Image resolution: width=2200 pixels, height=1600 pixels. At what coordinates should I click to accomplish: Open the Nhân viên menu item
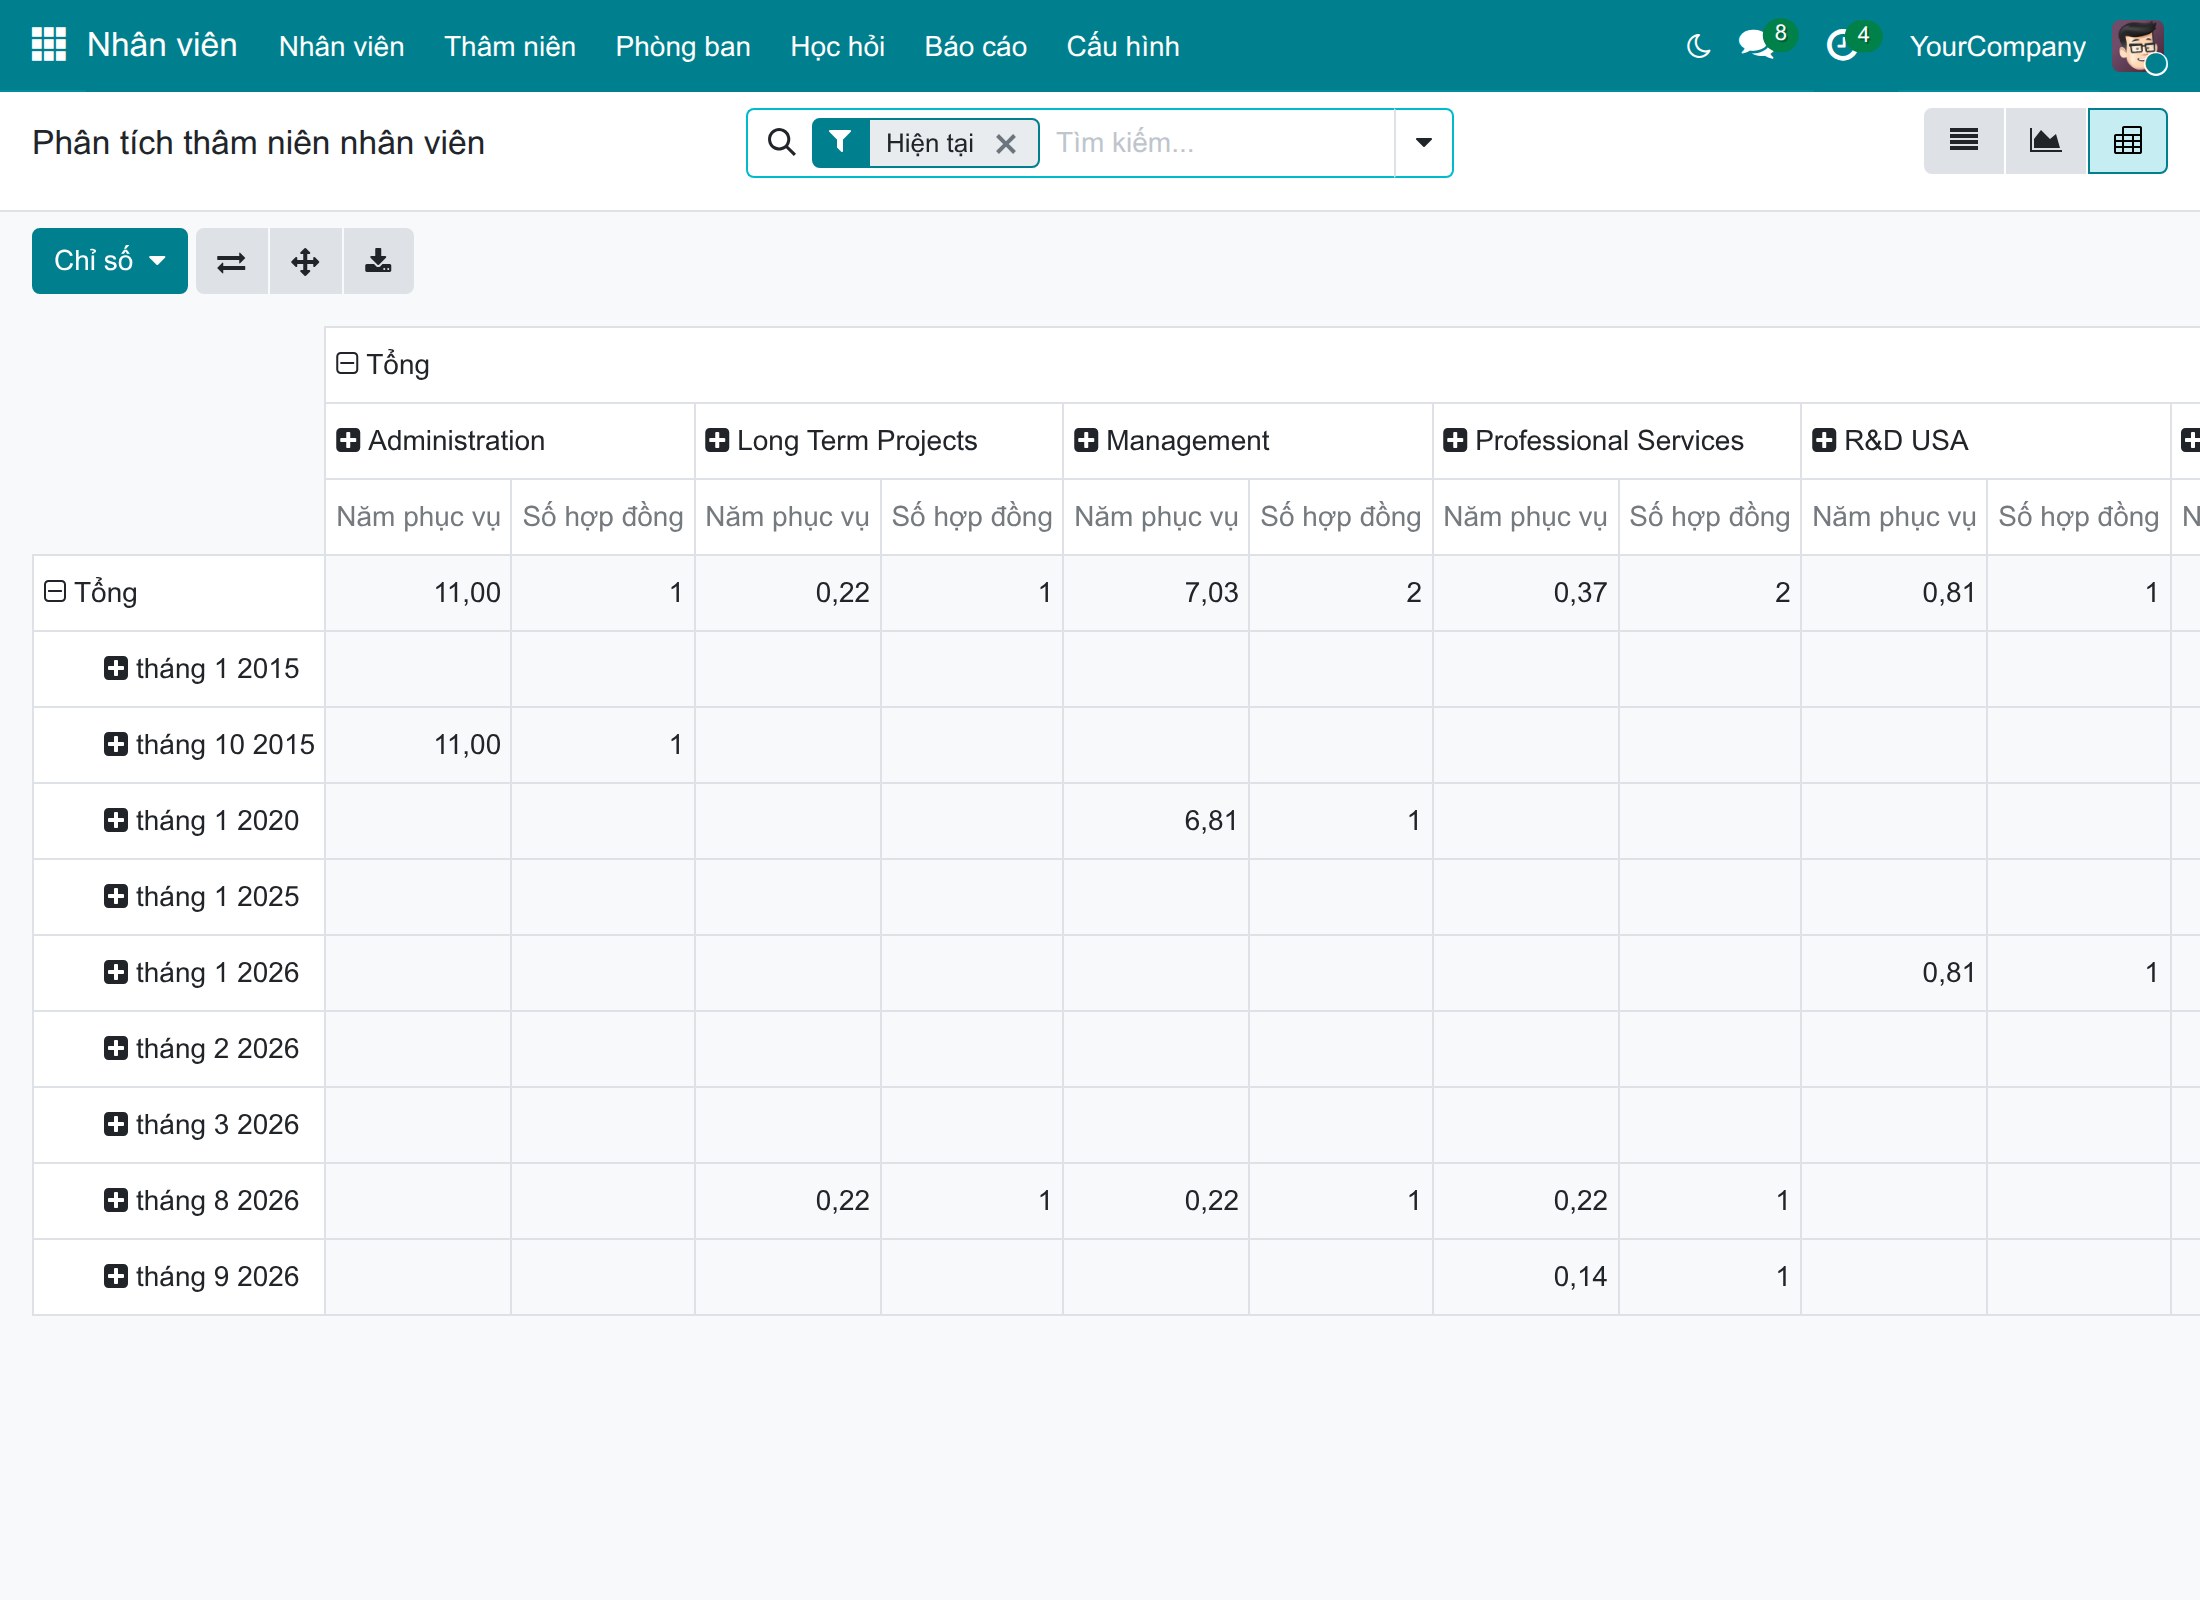341,46
